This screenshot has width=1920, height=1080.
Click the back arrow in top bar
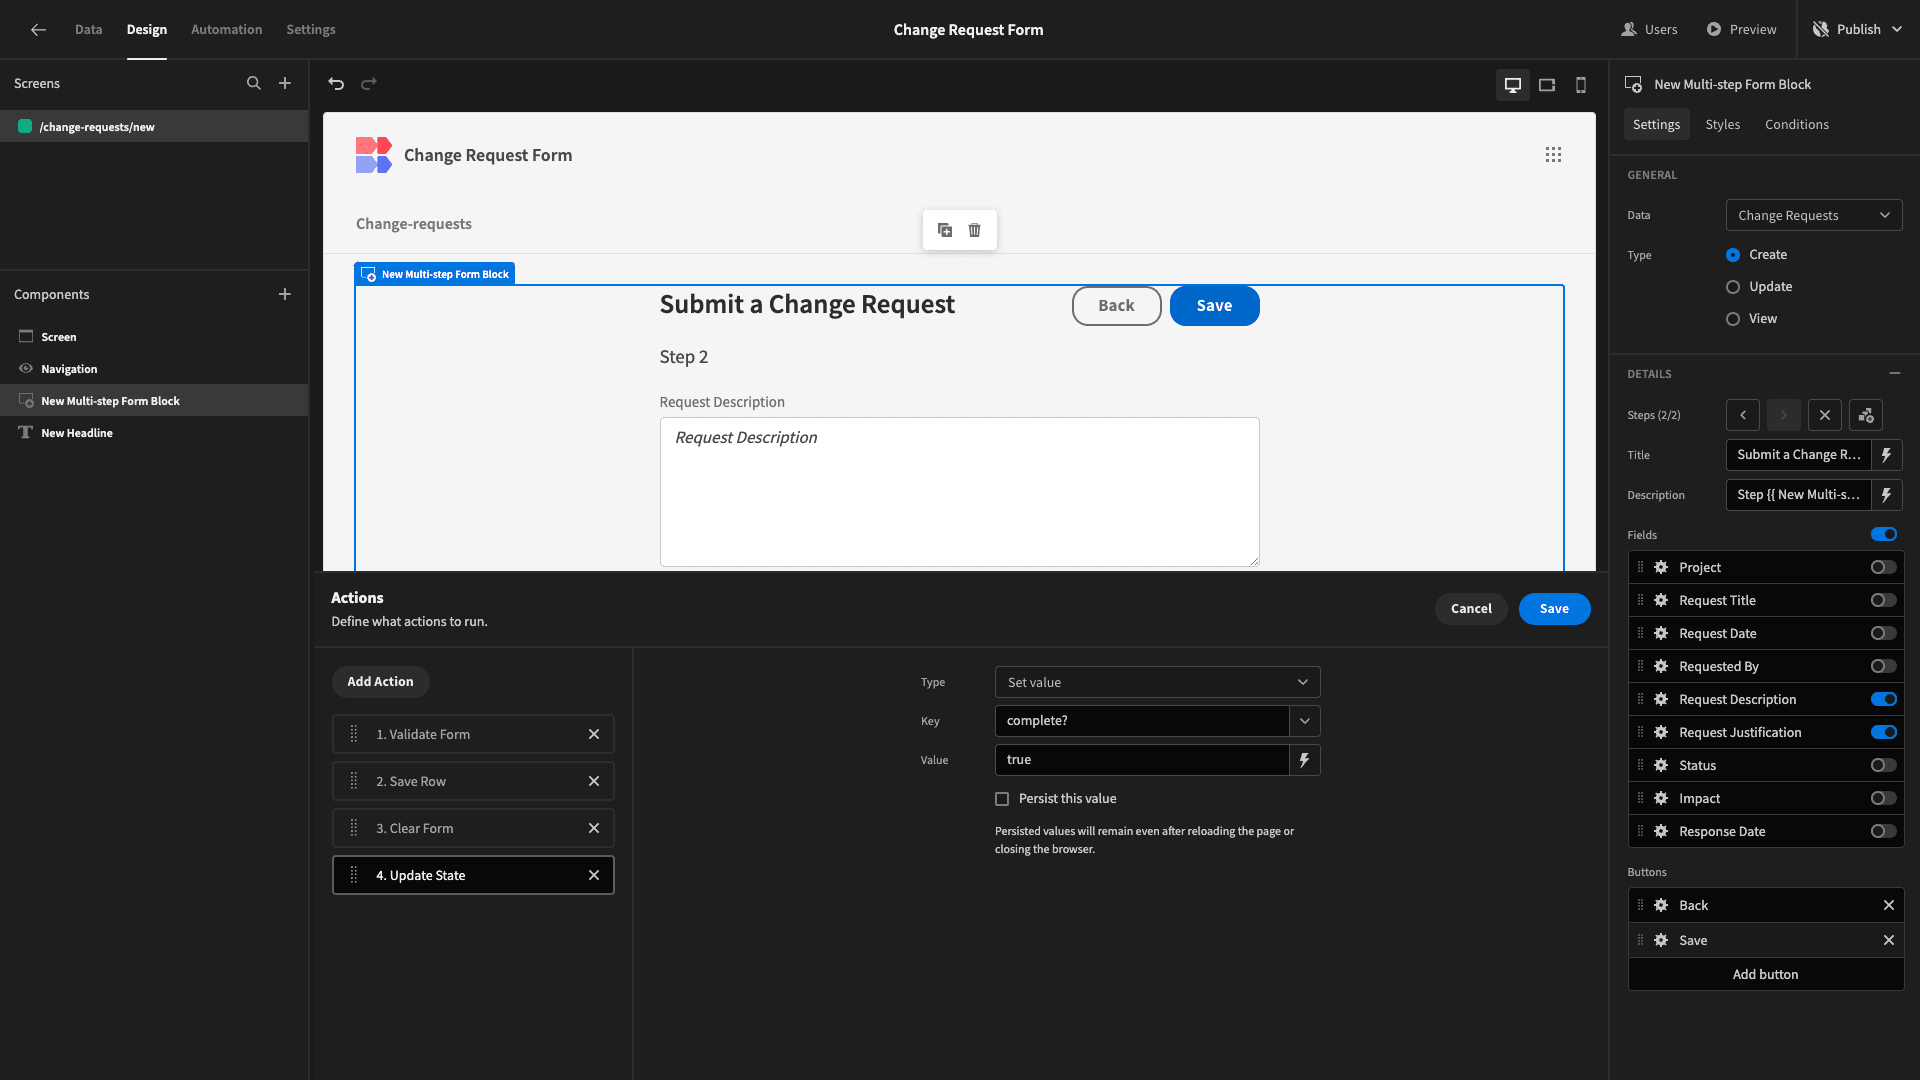(38, 30)
